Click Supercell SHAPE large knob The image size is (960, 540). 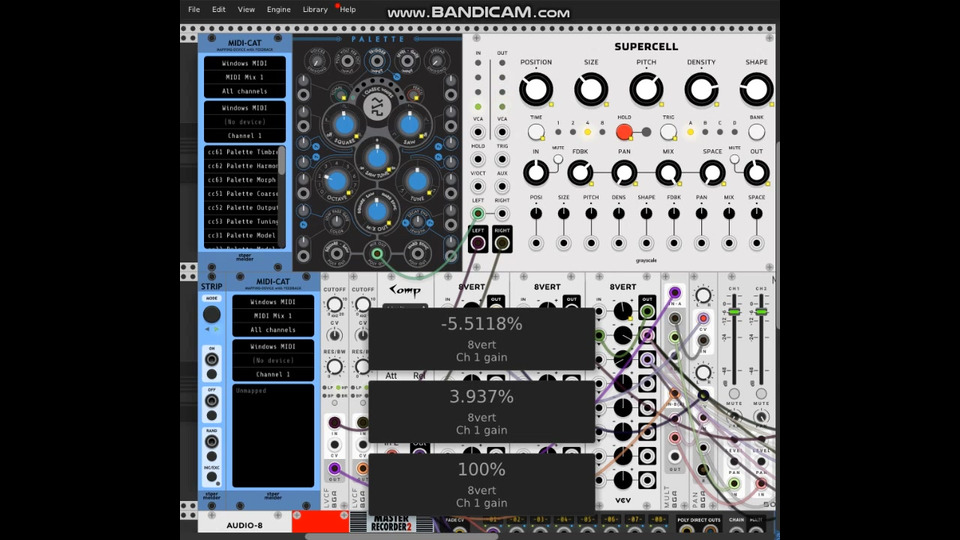(756, 89)
